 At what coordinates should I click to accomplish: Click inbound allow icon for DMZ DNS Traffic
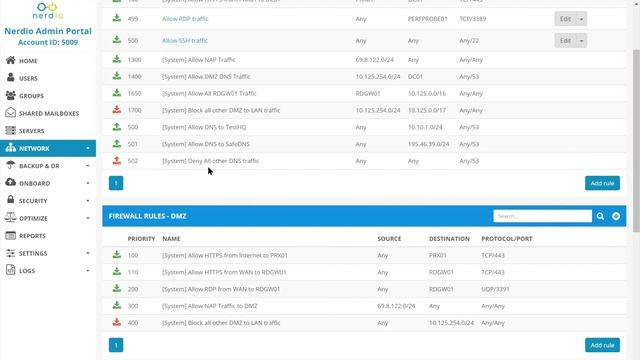[x=117, y=76]
